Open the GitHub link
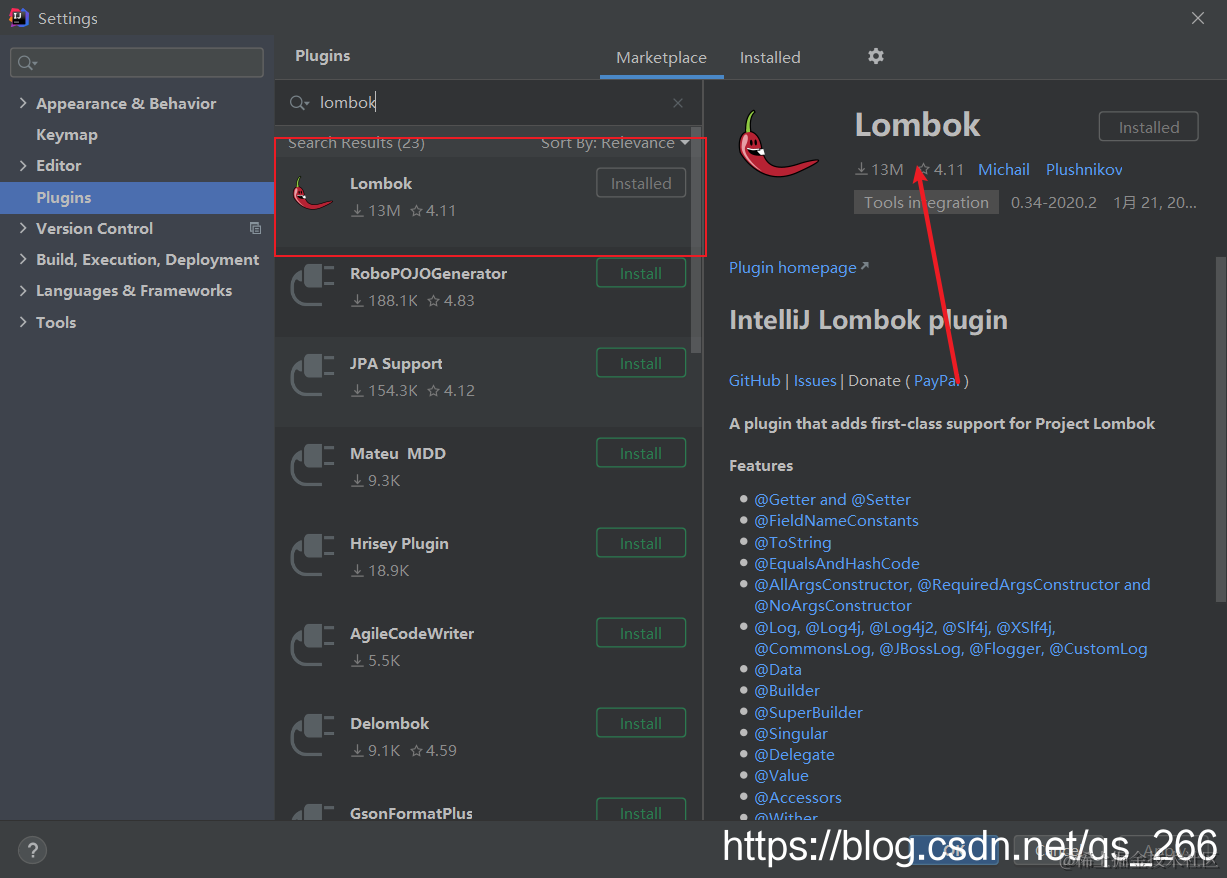The width and height of the screenshot is (1227, 878). pyautogui.click(x=755, y=380)
